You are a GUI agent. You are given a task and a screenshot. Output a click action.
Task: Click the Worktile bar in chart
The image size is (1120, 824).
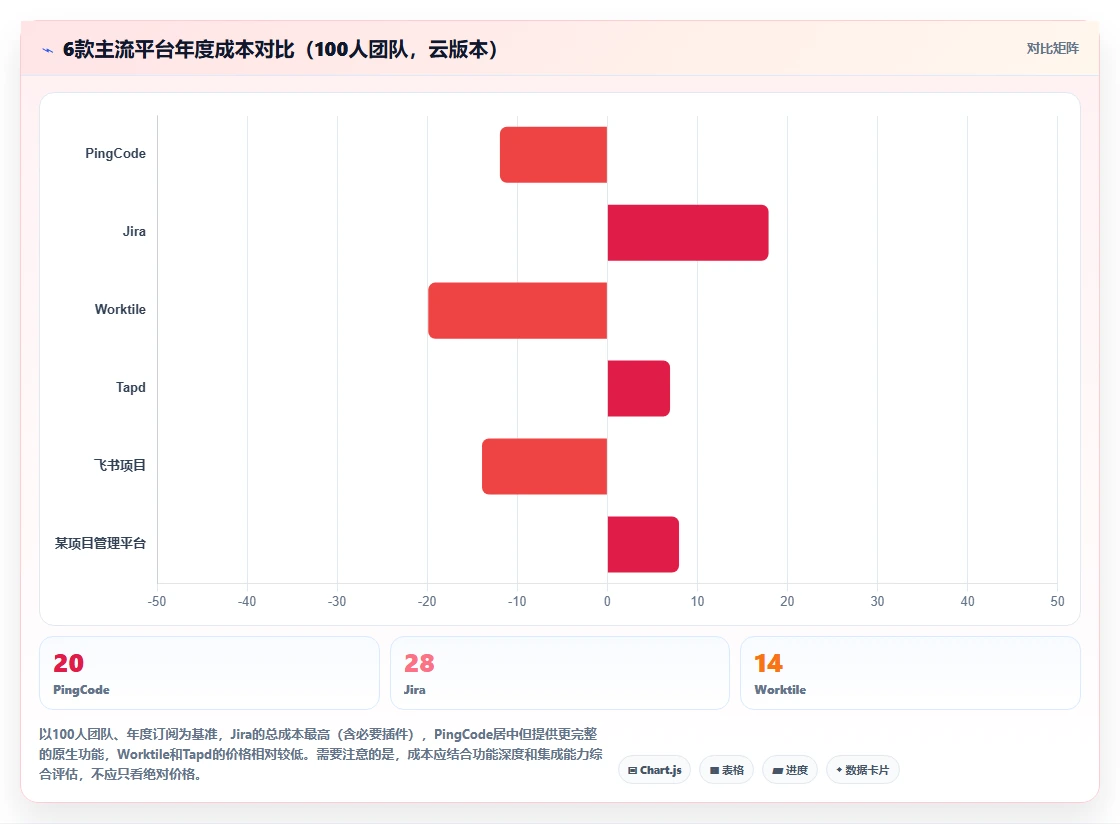click(x=518, y=311)
